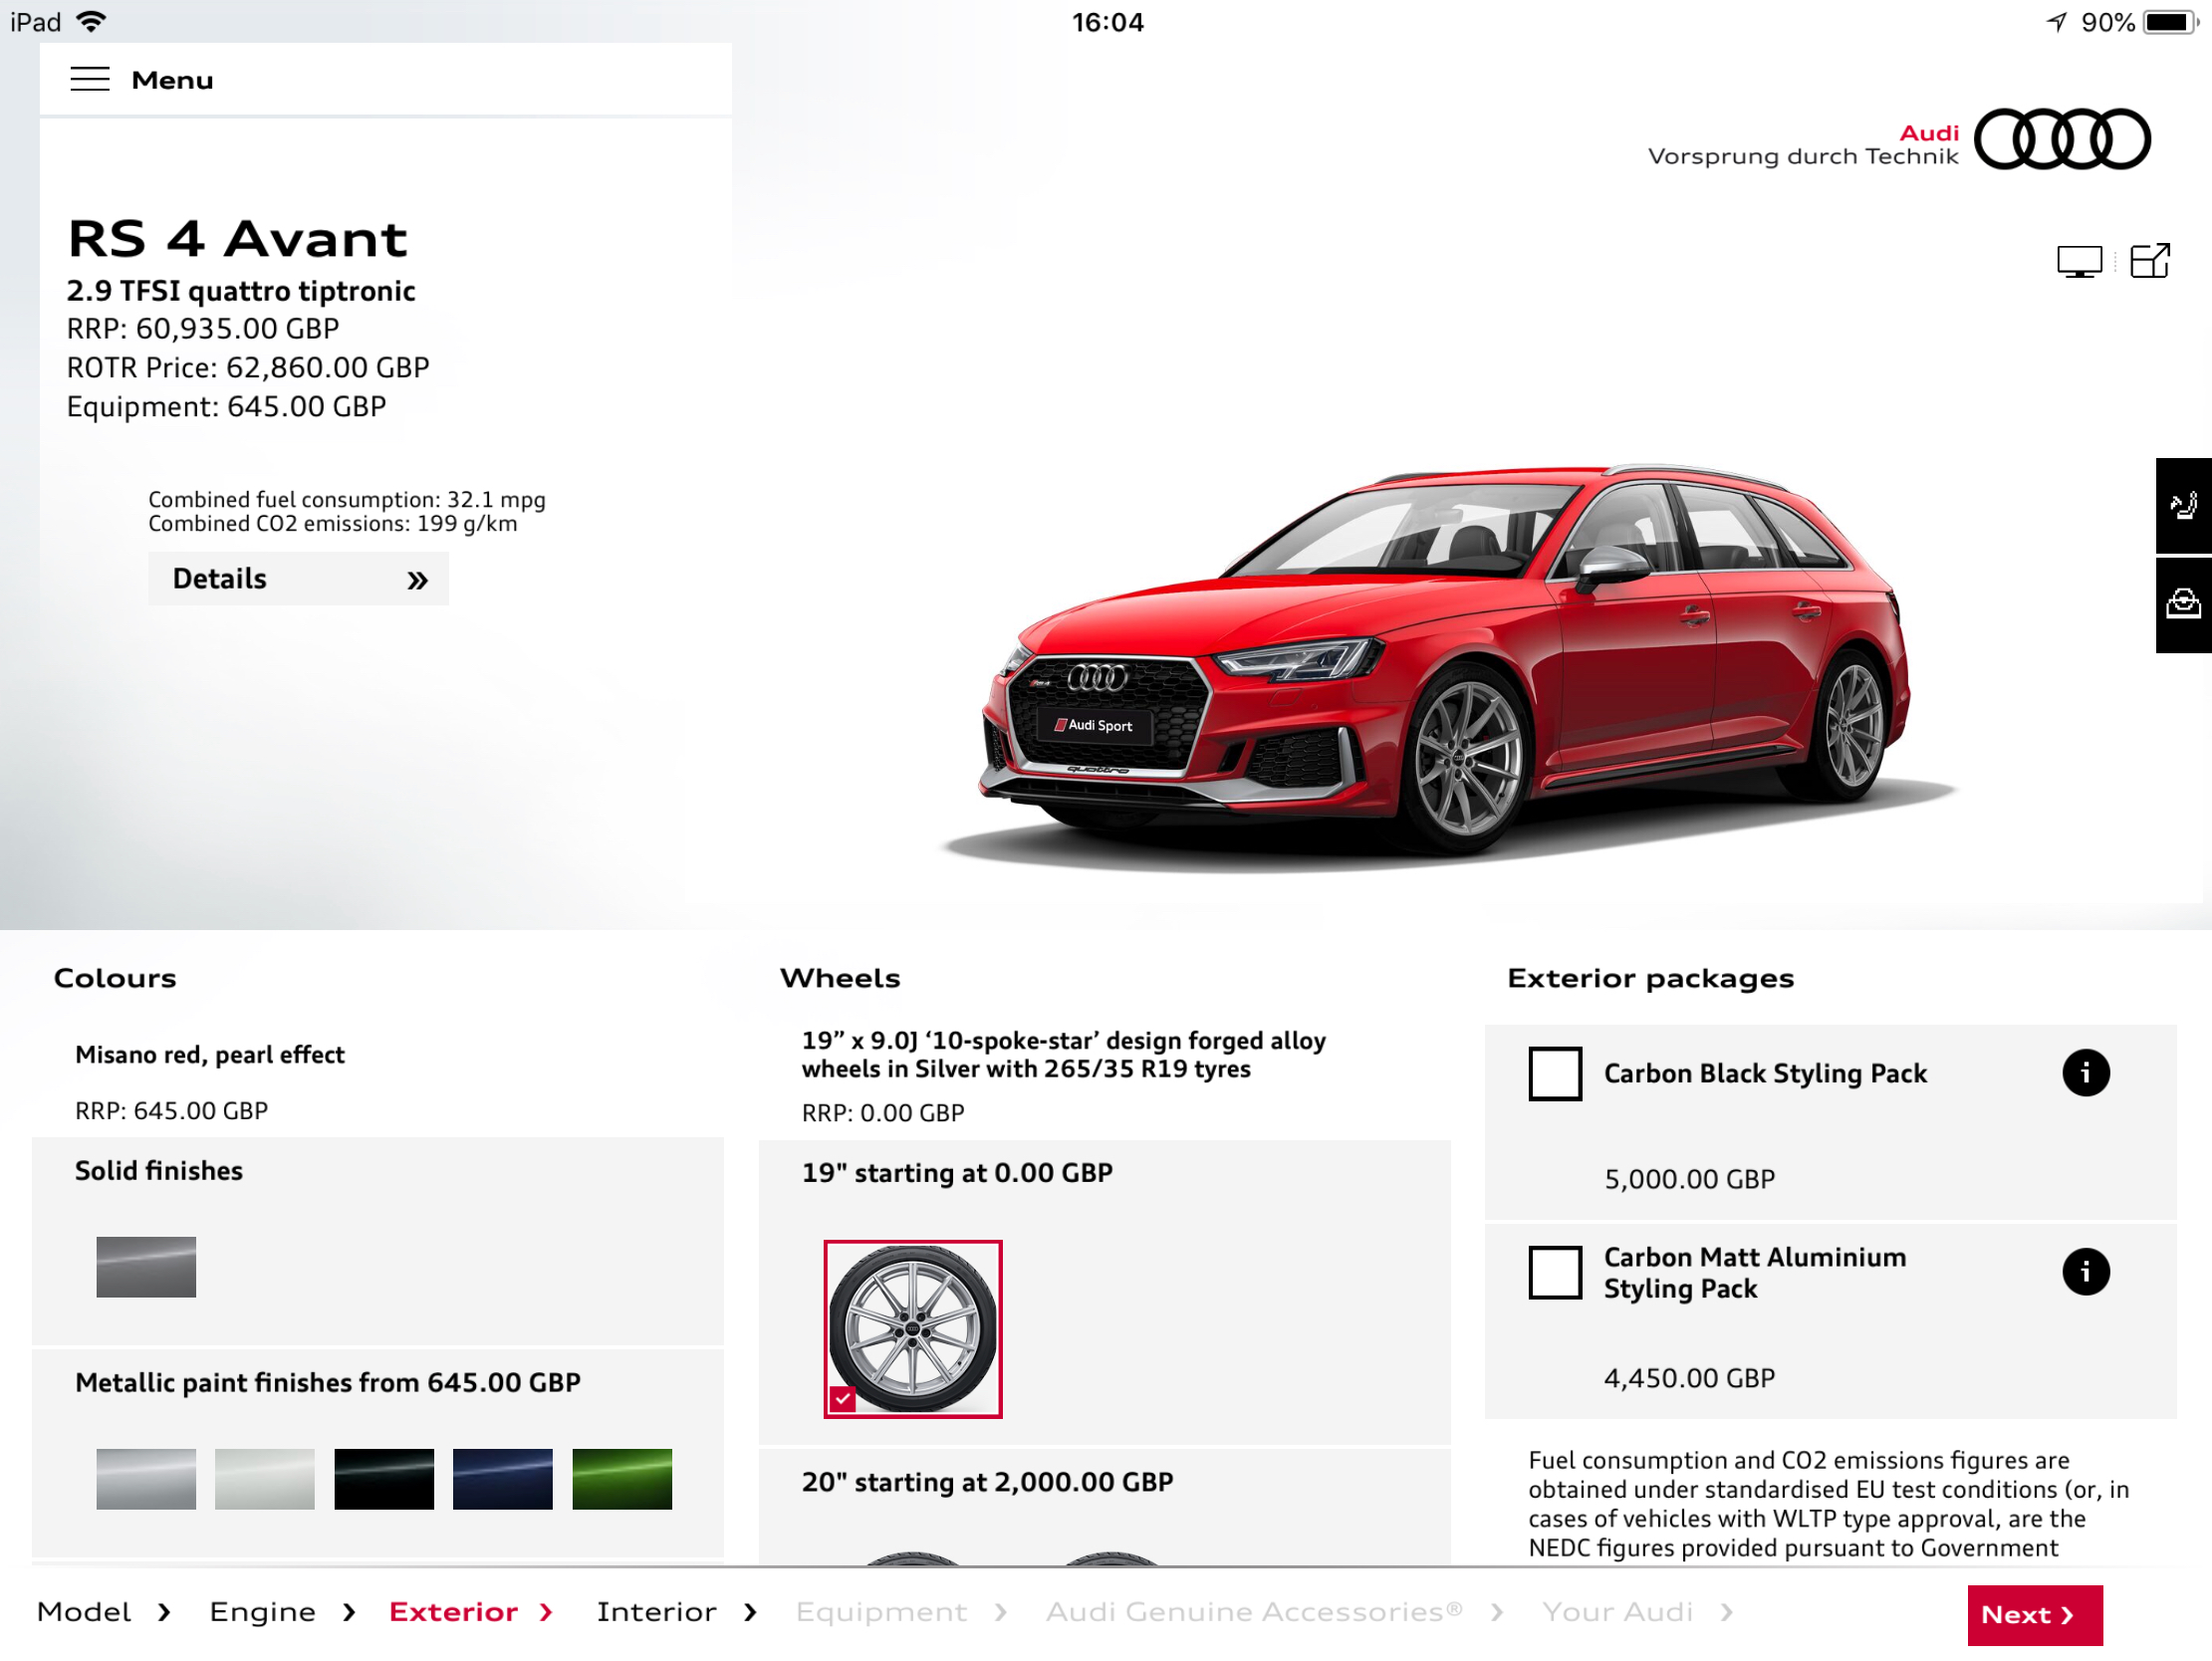Viewport: 2212px width, 1661px height.
Task: Open the hamburger Menu icon
Action: pyautogui.click(x=90, y=79)
